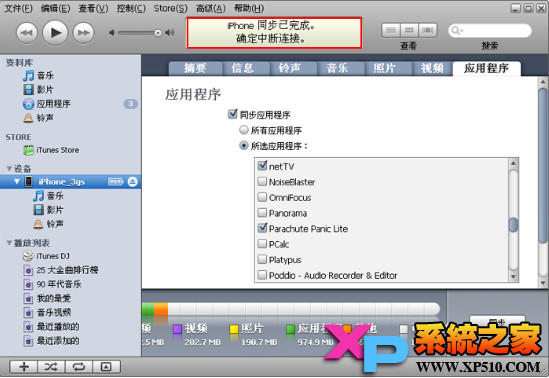Viewport: 549px width, 378px height.
Task: Check the Panorama app checkbox
Action: pos(262,212)
